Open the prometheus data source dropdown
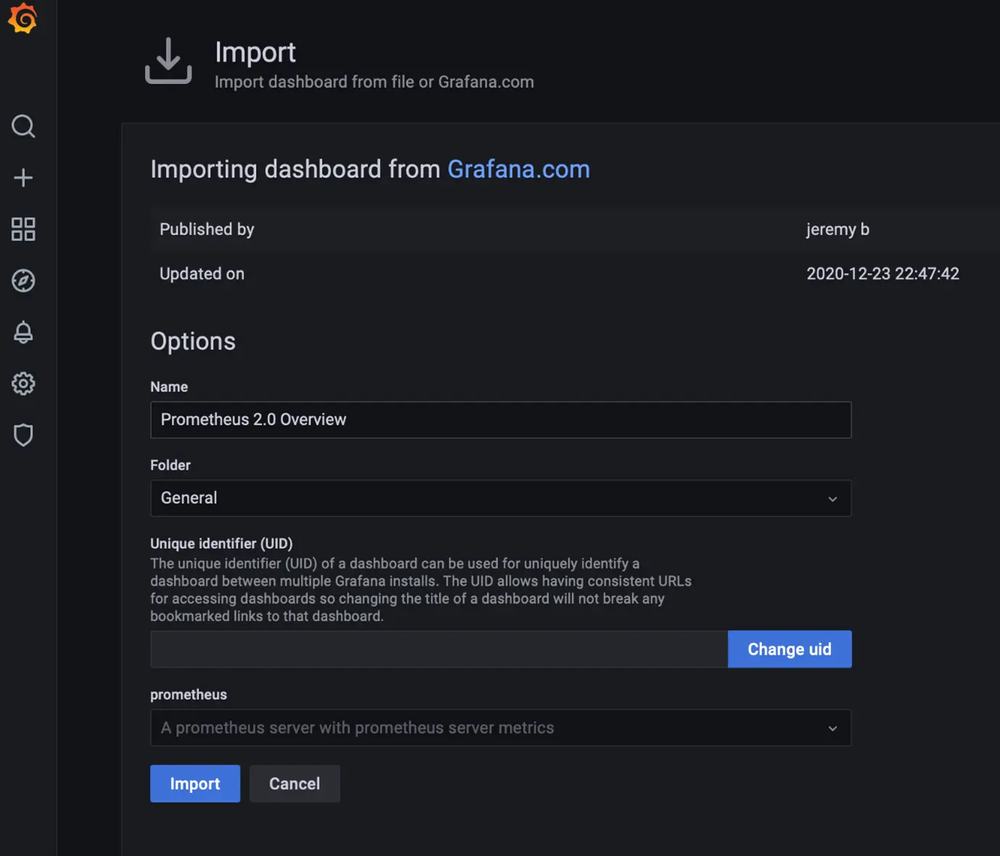Viewport: 1000px width, 856px height. [500, 728]
